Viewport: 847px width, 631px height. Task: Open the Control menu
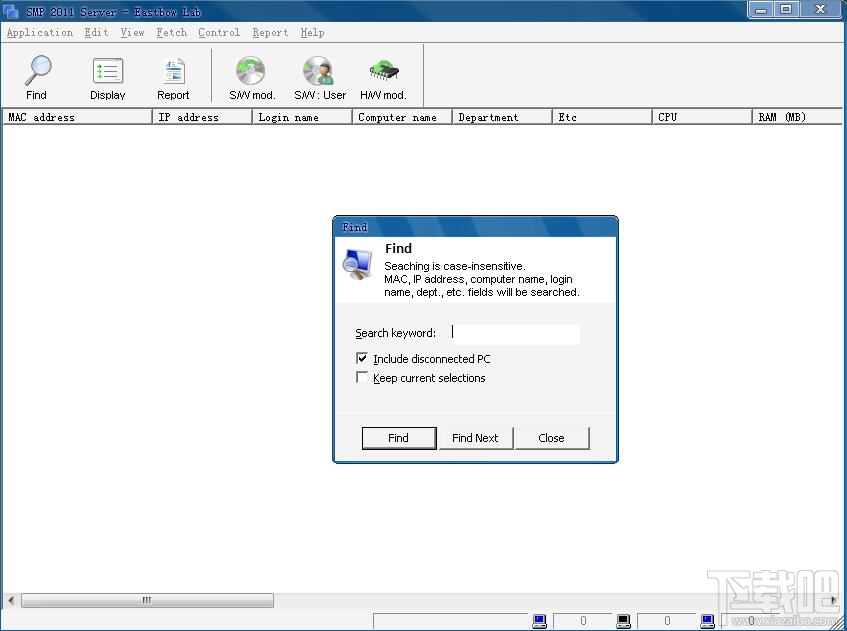219,32
